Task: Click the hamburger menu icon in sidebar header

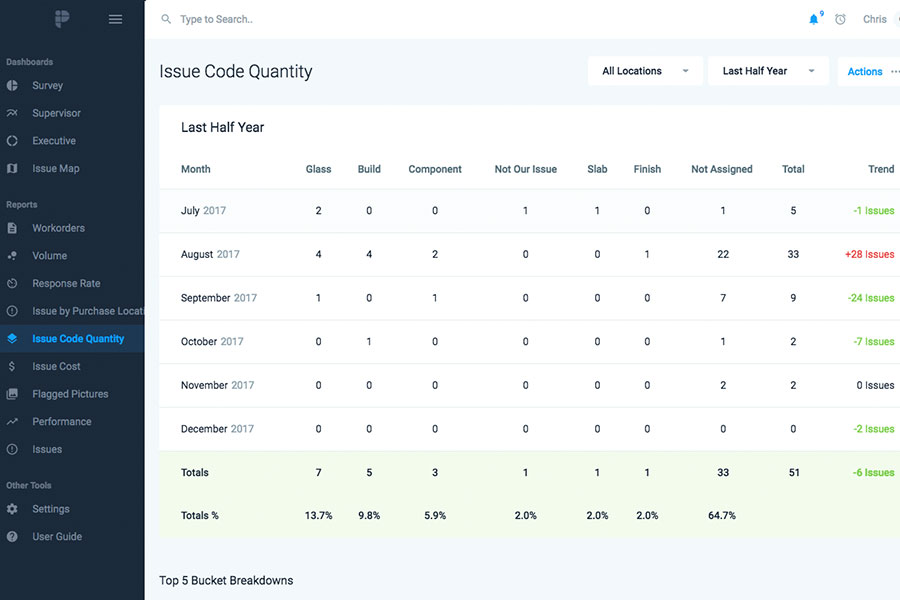Action: [x=115, y=19]
